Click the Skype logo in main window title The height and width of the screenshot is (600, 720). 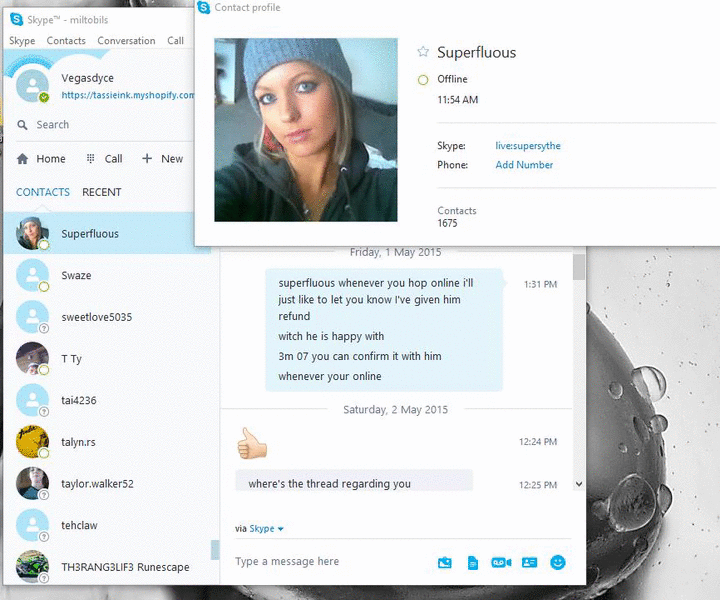point(17,20)
